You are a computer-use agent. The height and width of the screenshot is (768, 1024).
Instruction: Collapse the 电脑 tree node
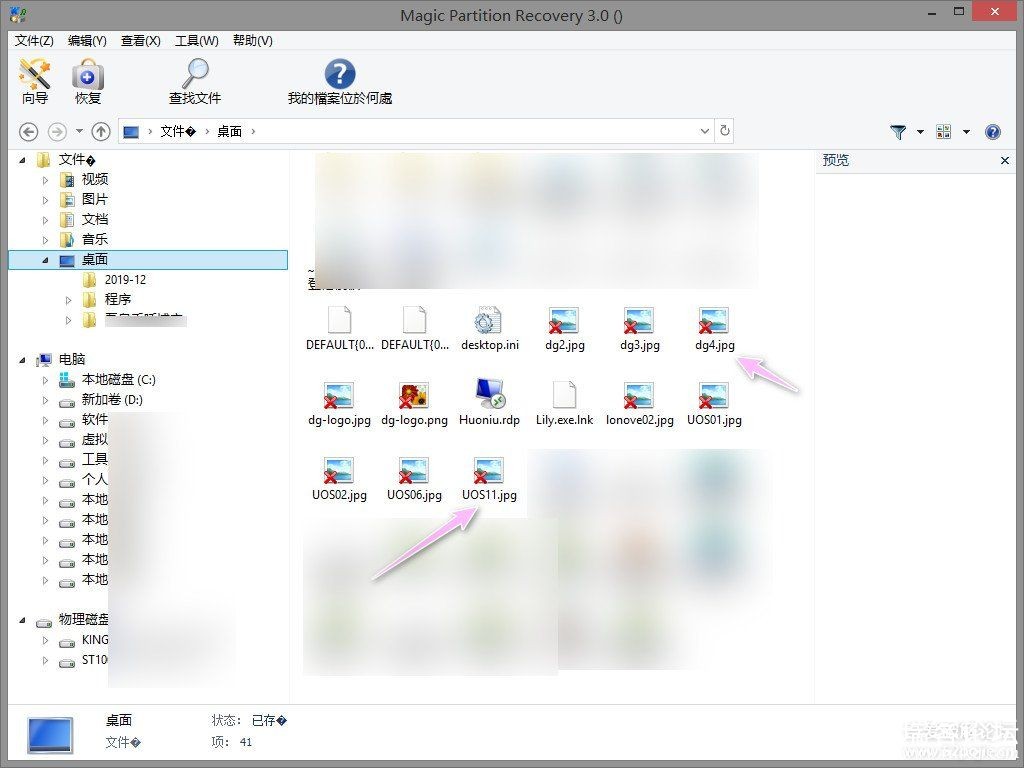23,360
